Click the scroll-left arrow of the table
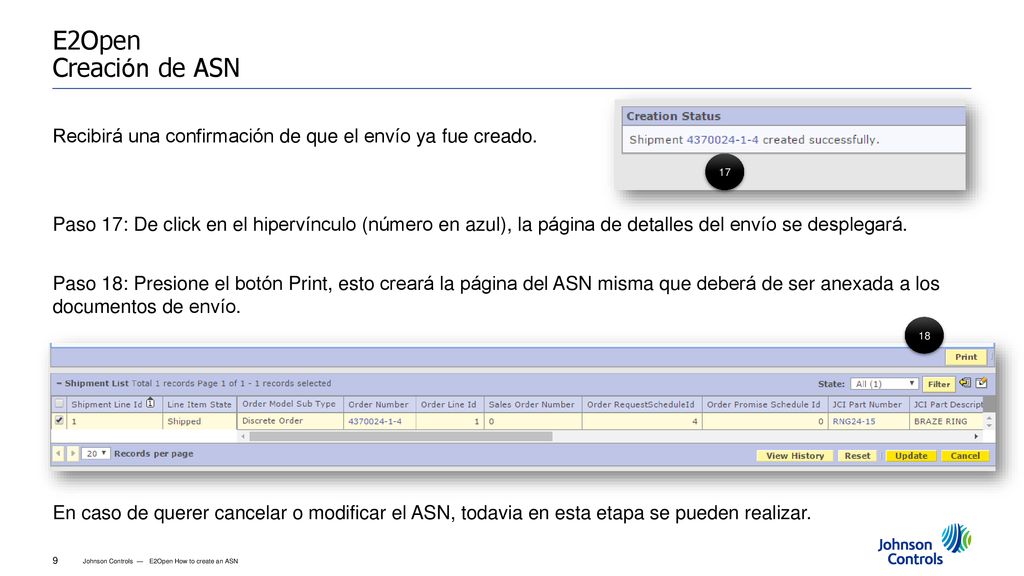Screen dimensions: 1024x576 pyautogui.click(x=244, y=436)
